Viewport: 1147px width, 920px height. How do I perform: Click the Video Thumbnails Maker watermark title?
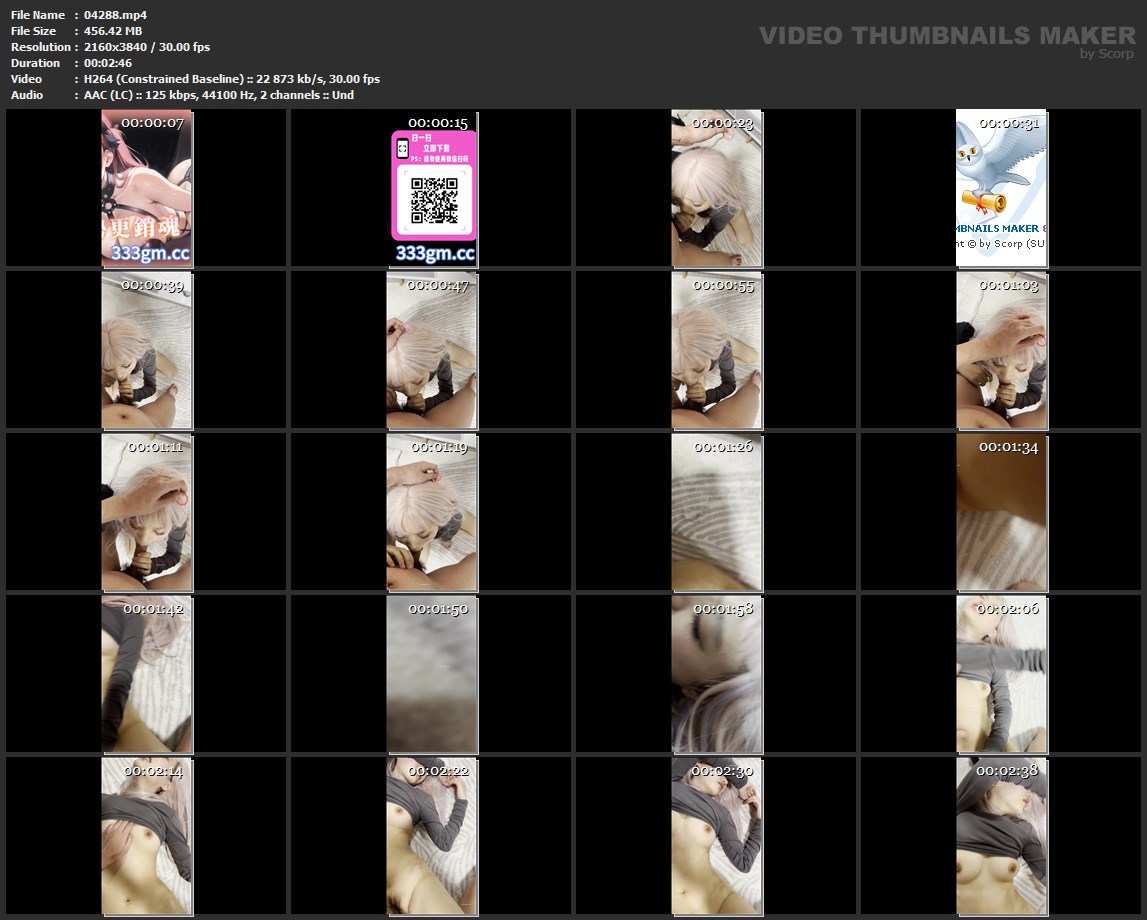click(x=946, y=35)
